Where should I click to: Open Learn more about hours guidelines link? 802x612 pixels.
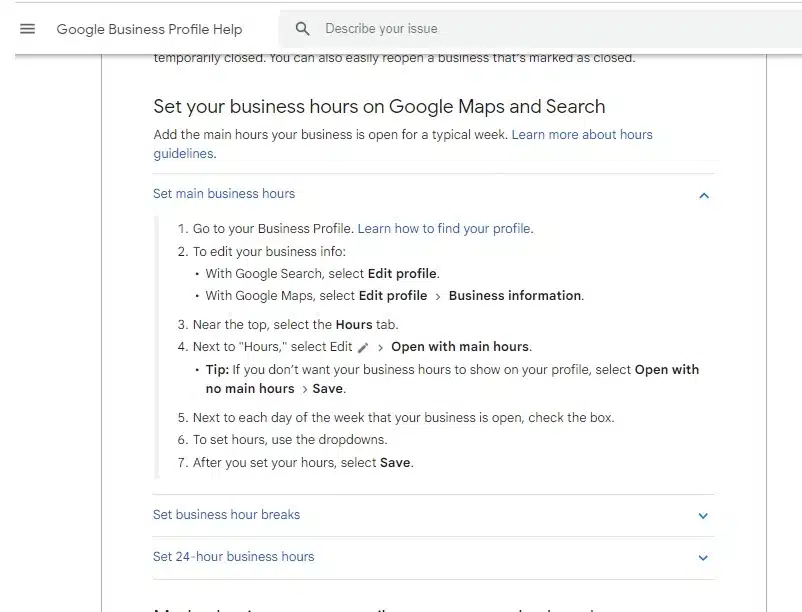(582, 134)
